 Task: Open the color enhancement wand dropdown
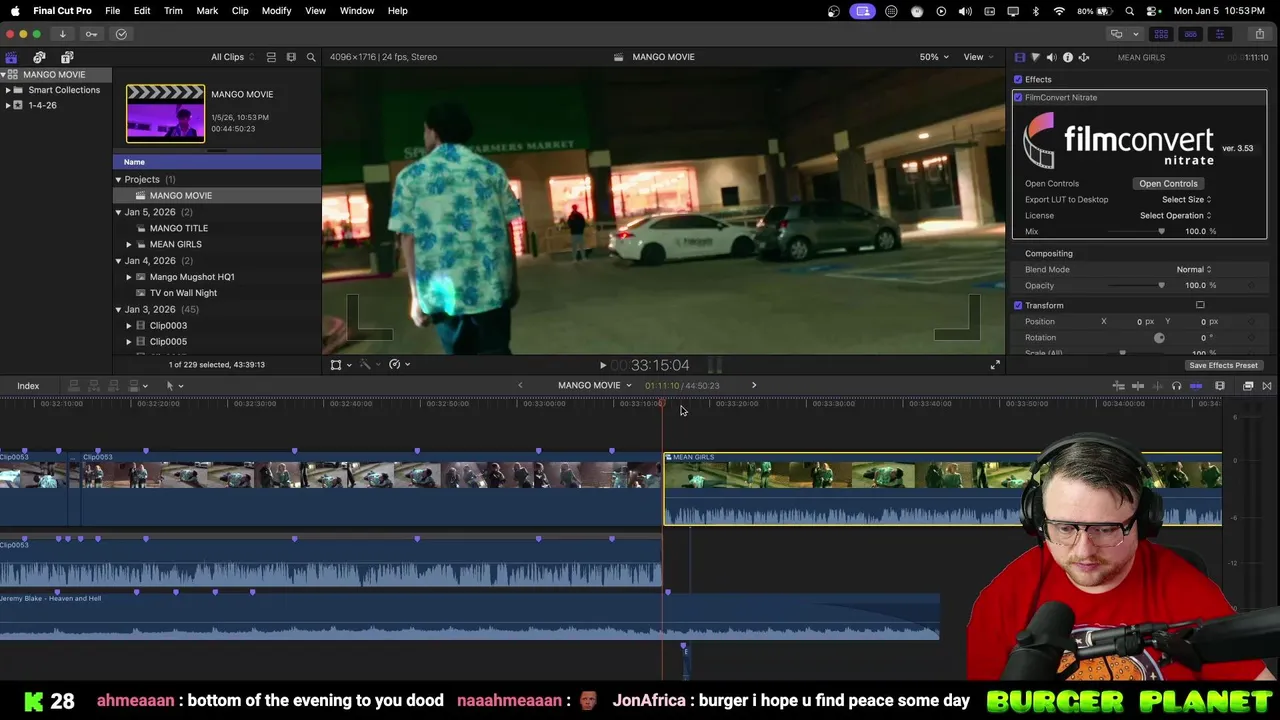369,365
